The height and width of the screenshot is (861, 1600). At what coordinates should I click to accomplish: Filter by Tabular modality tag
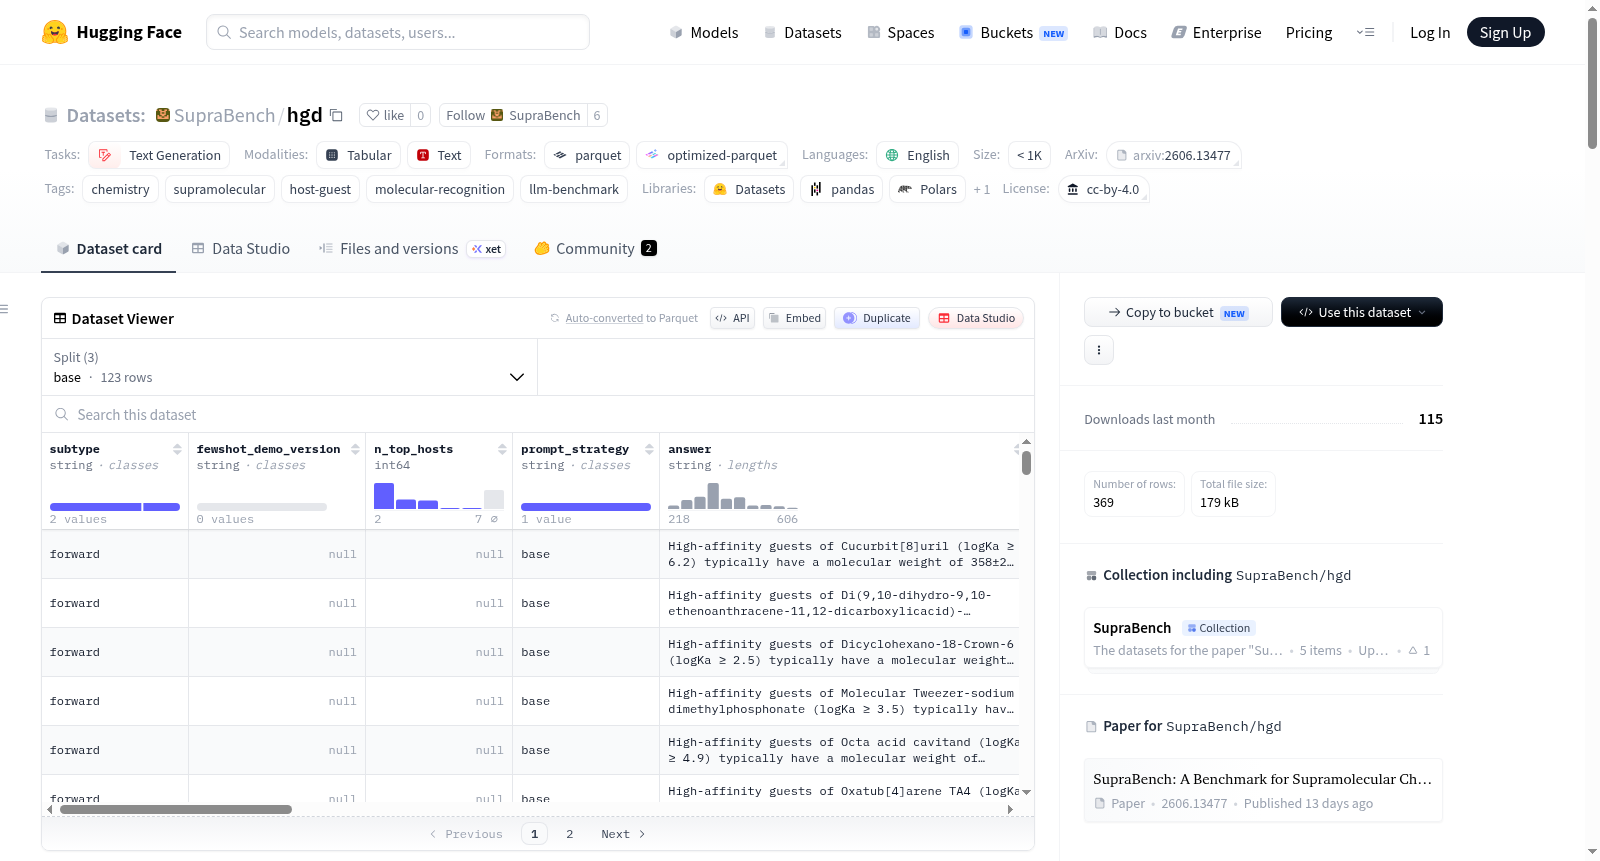pyautogui.click(x=359, y=155)
